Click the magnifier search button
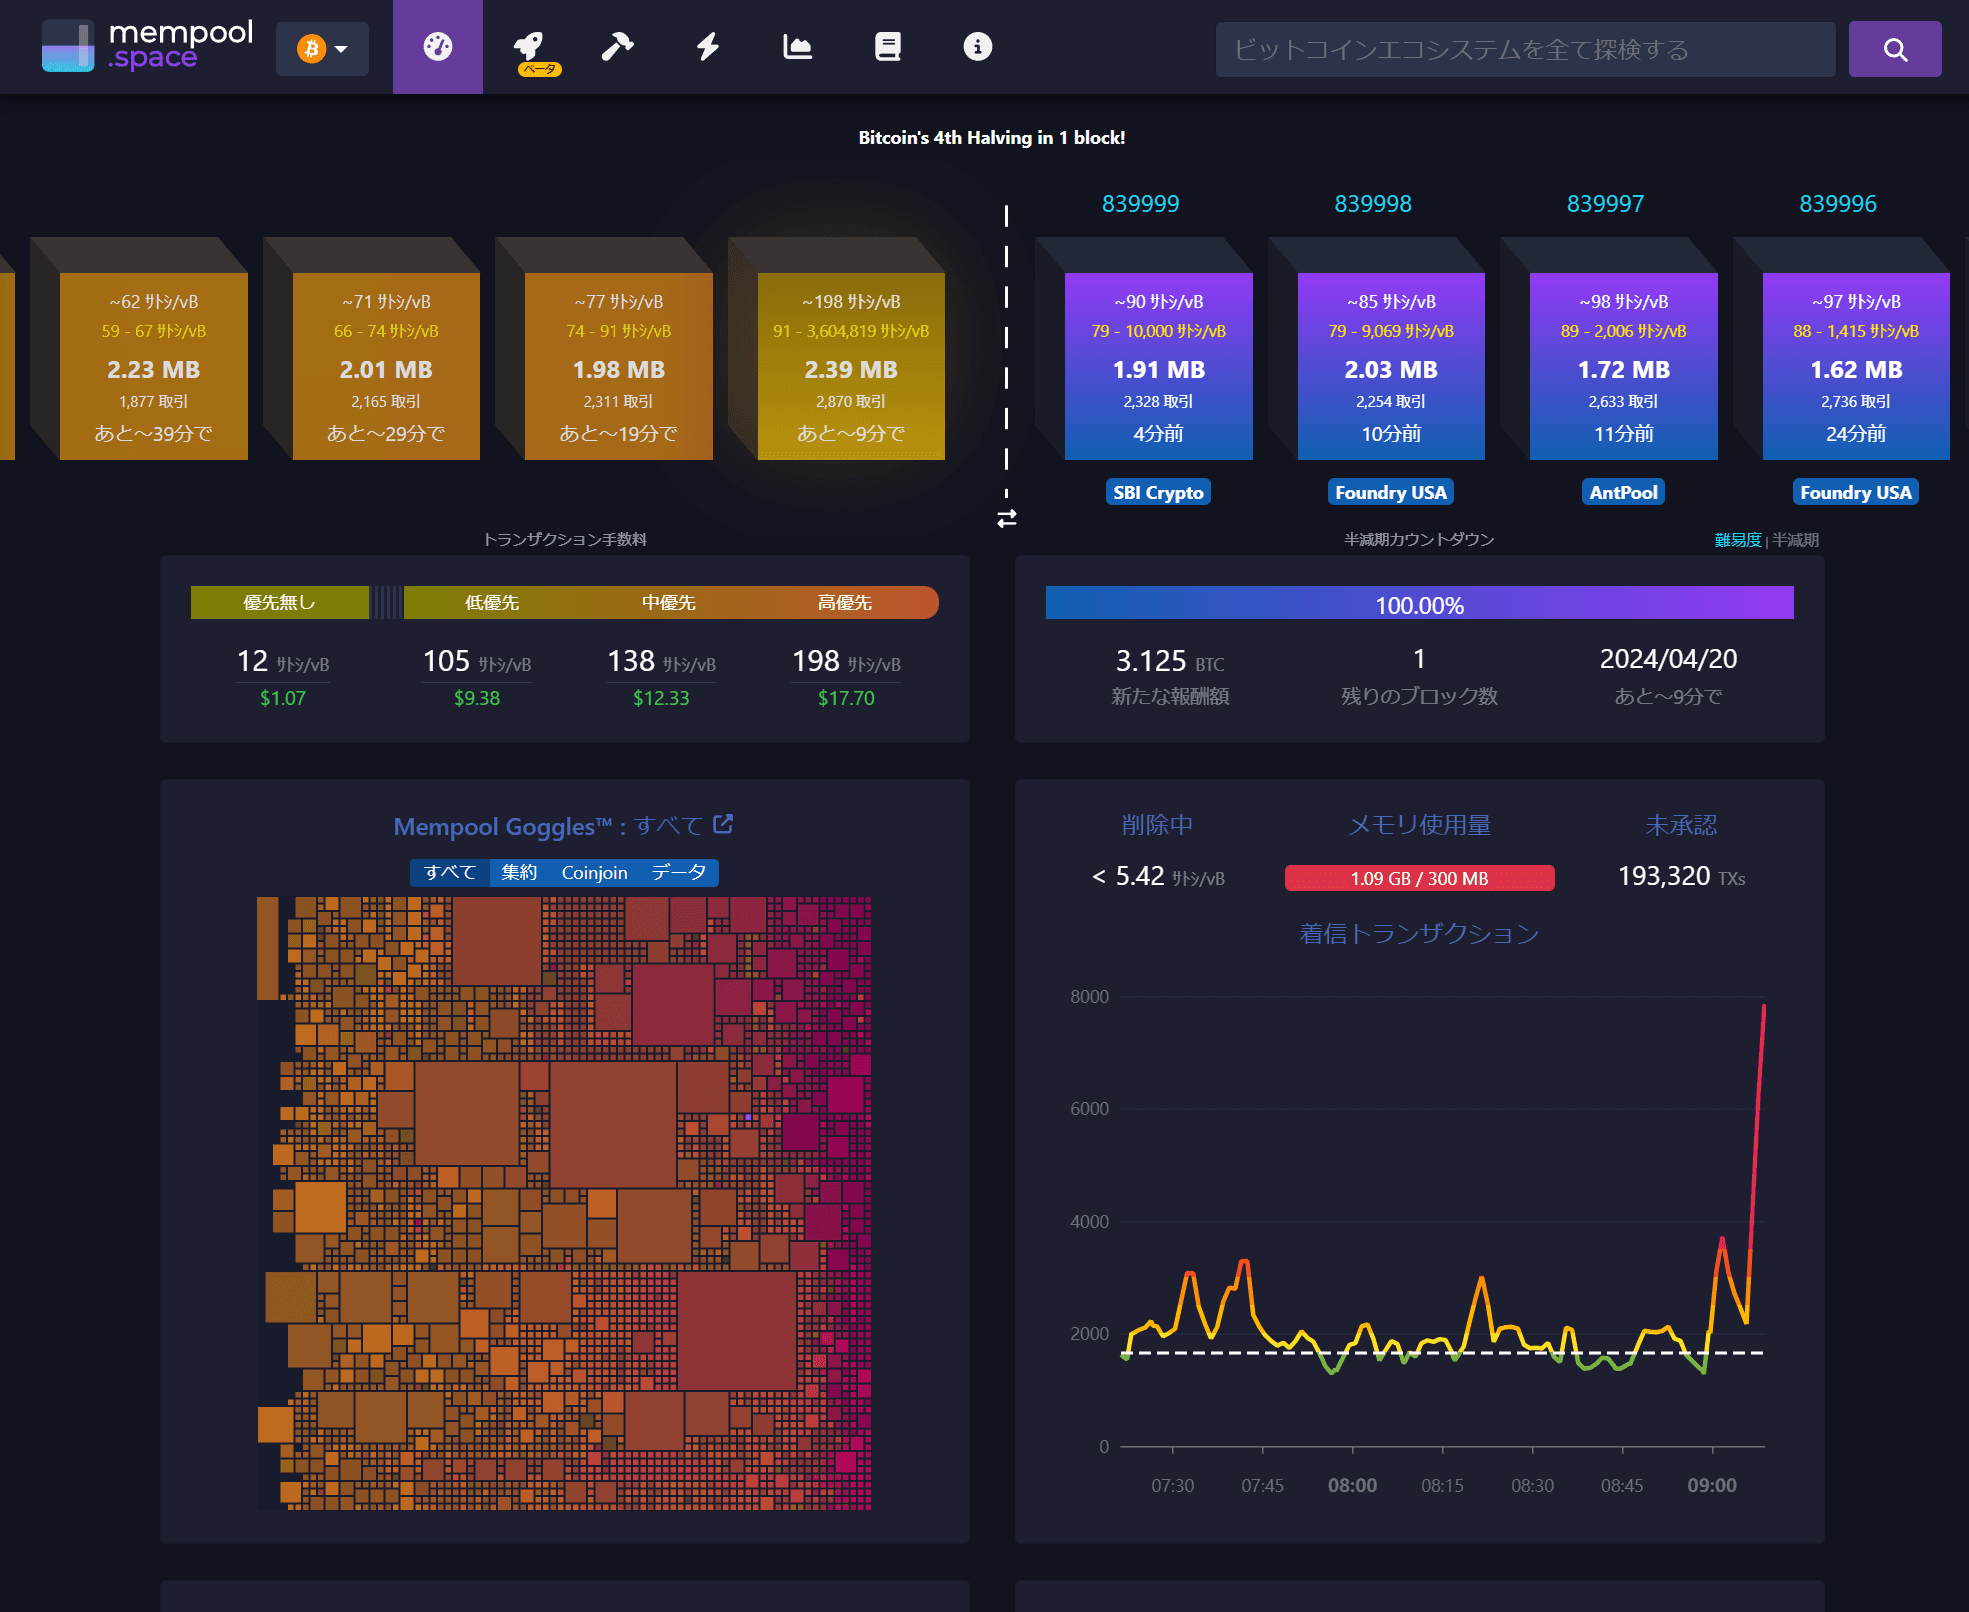The width and height of the screenshot is (1969, 1612). 1894,49
